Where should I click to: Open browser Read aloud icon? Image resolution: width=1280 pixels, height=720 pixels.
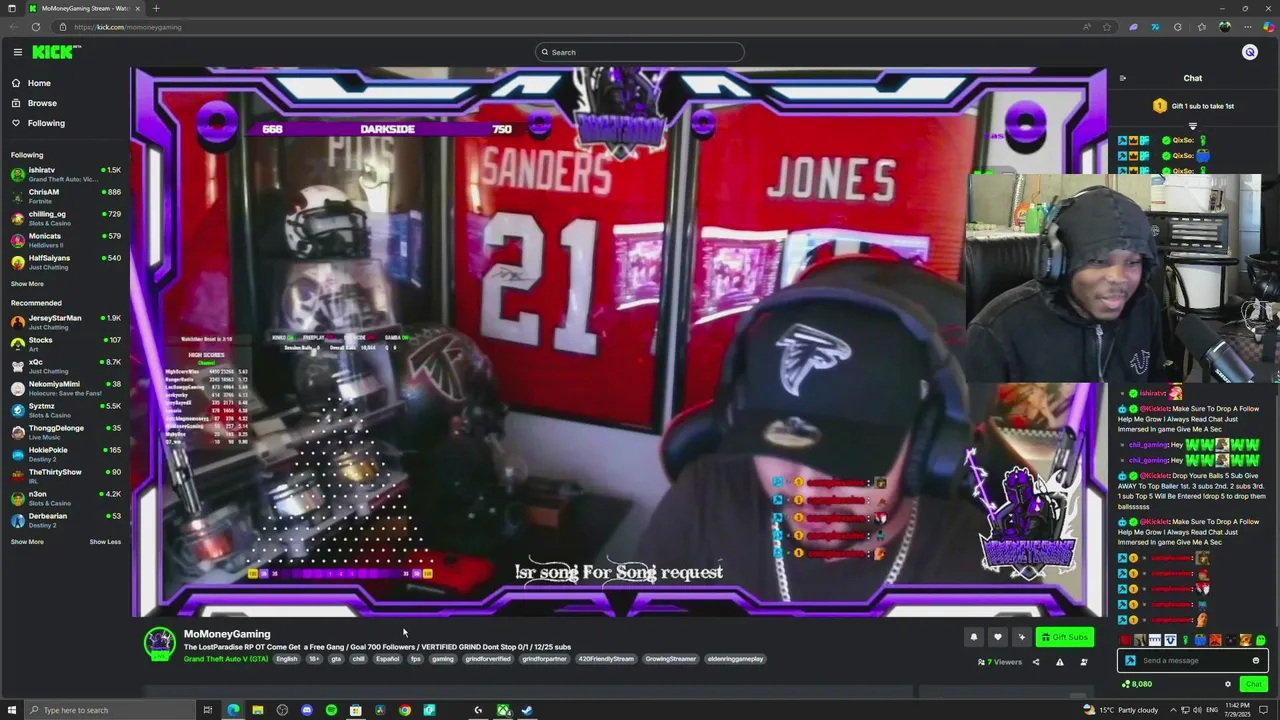pos(1087,27)
